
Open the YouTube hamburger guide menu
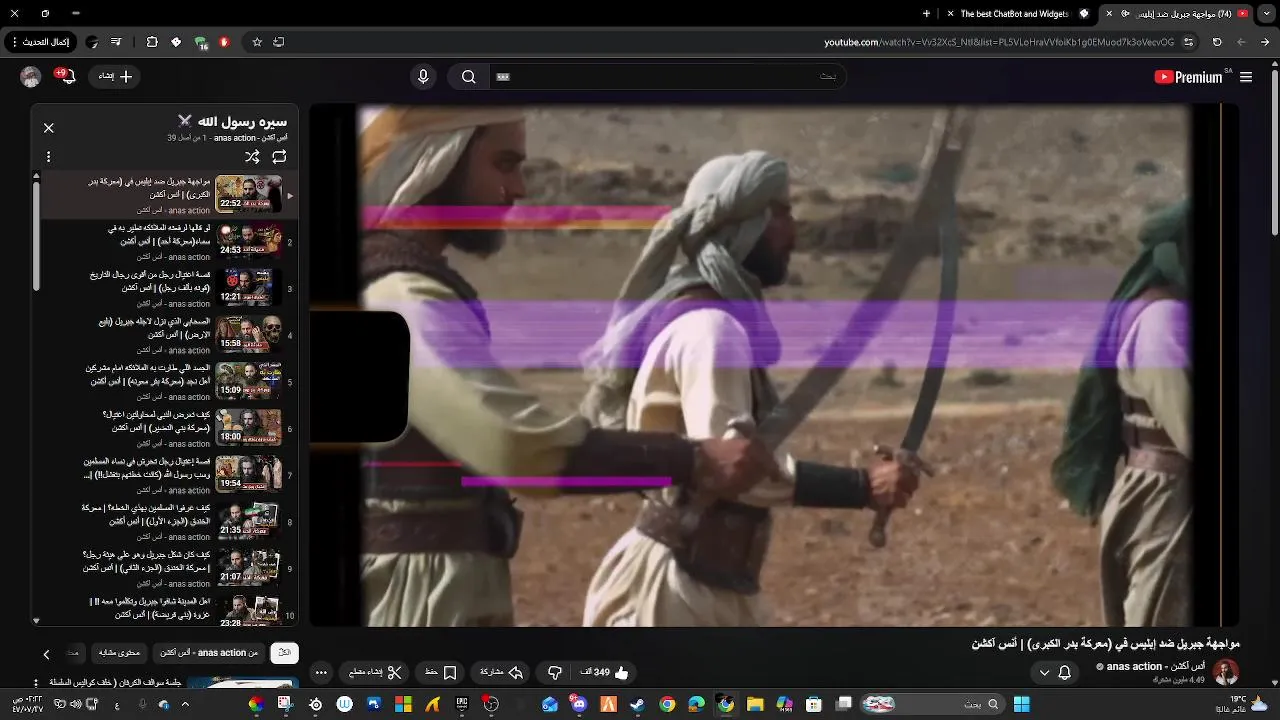[1245, 77]
